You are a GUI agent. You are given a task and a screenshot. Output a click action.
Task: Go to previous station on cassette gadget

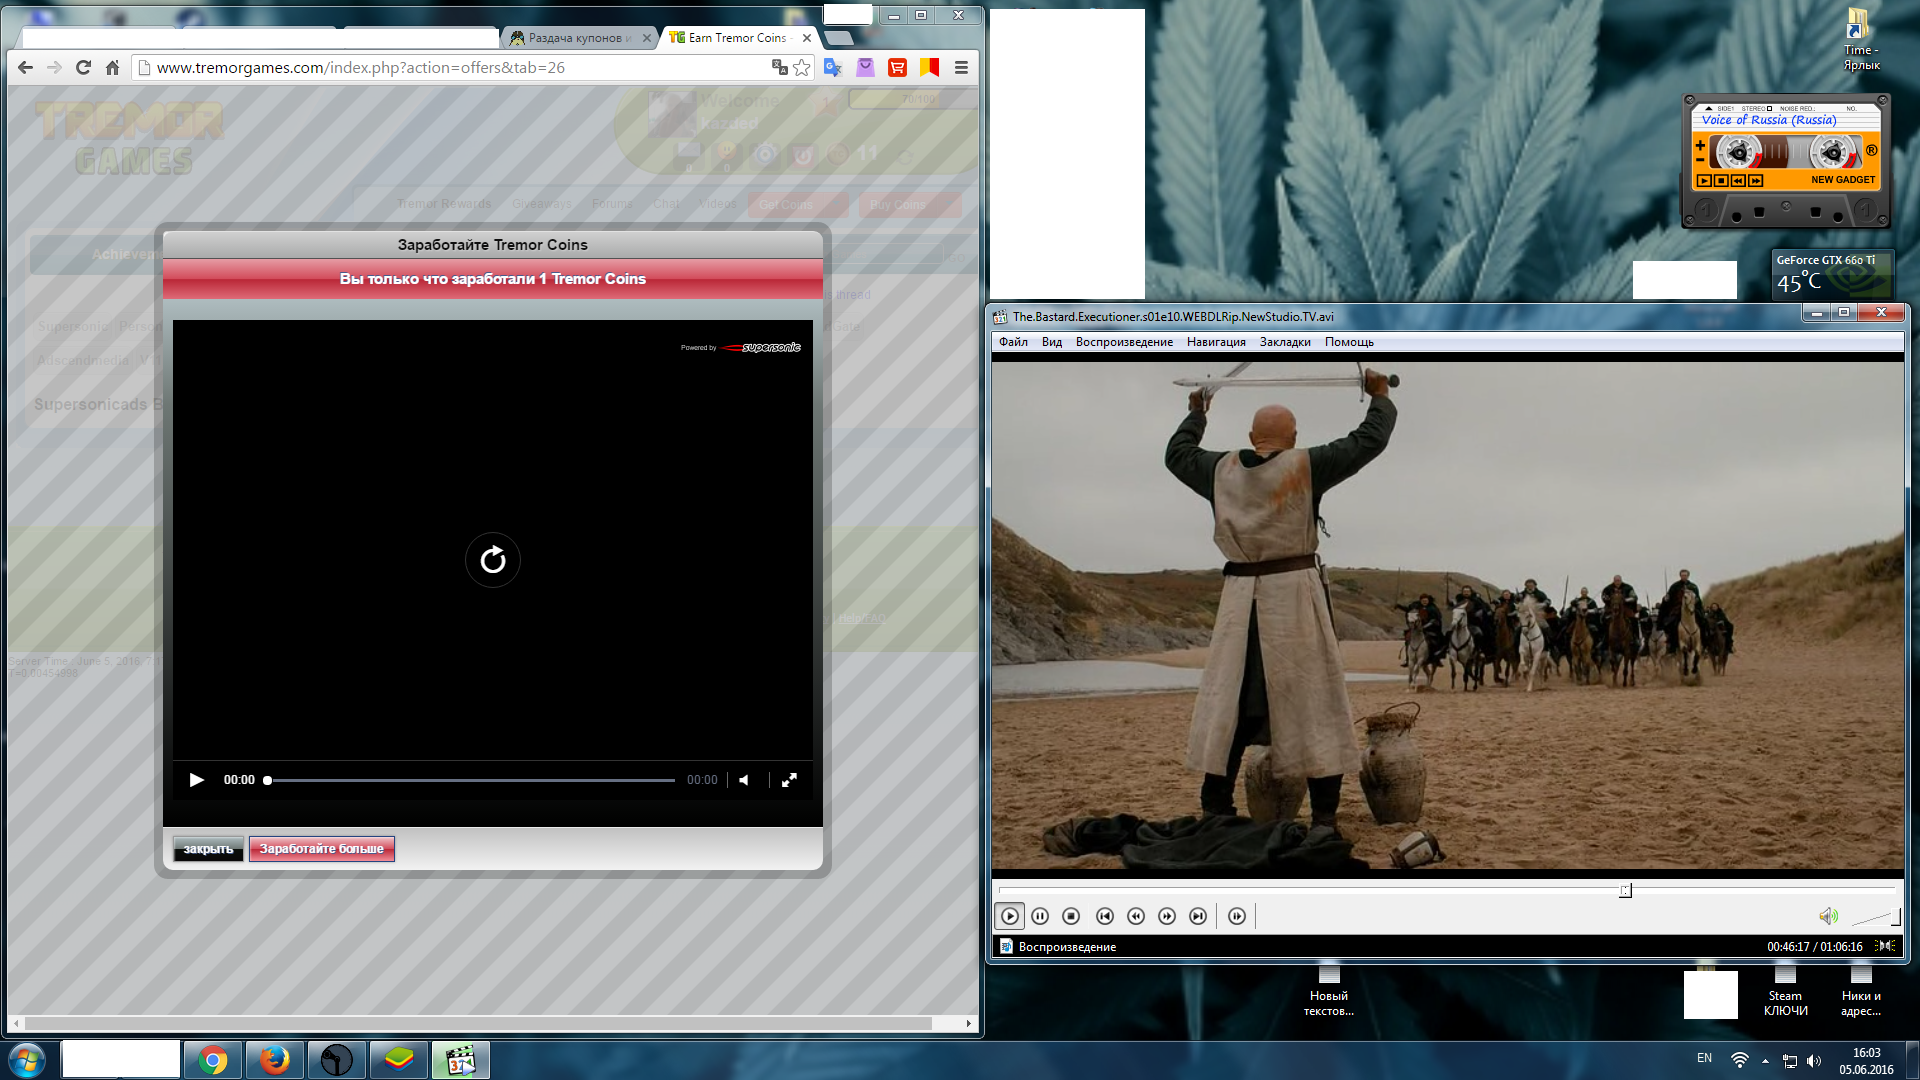1738,181
